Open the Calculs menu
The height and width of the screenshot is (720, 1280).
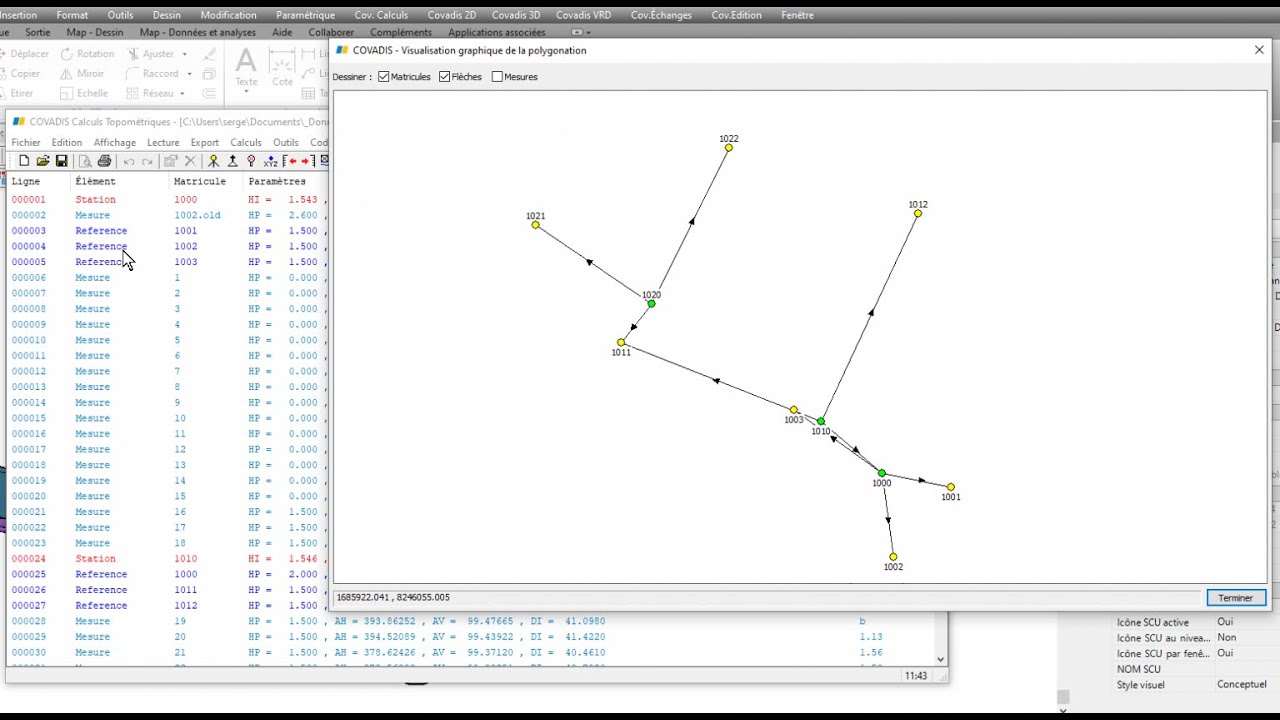coord(245,143)
